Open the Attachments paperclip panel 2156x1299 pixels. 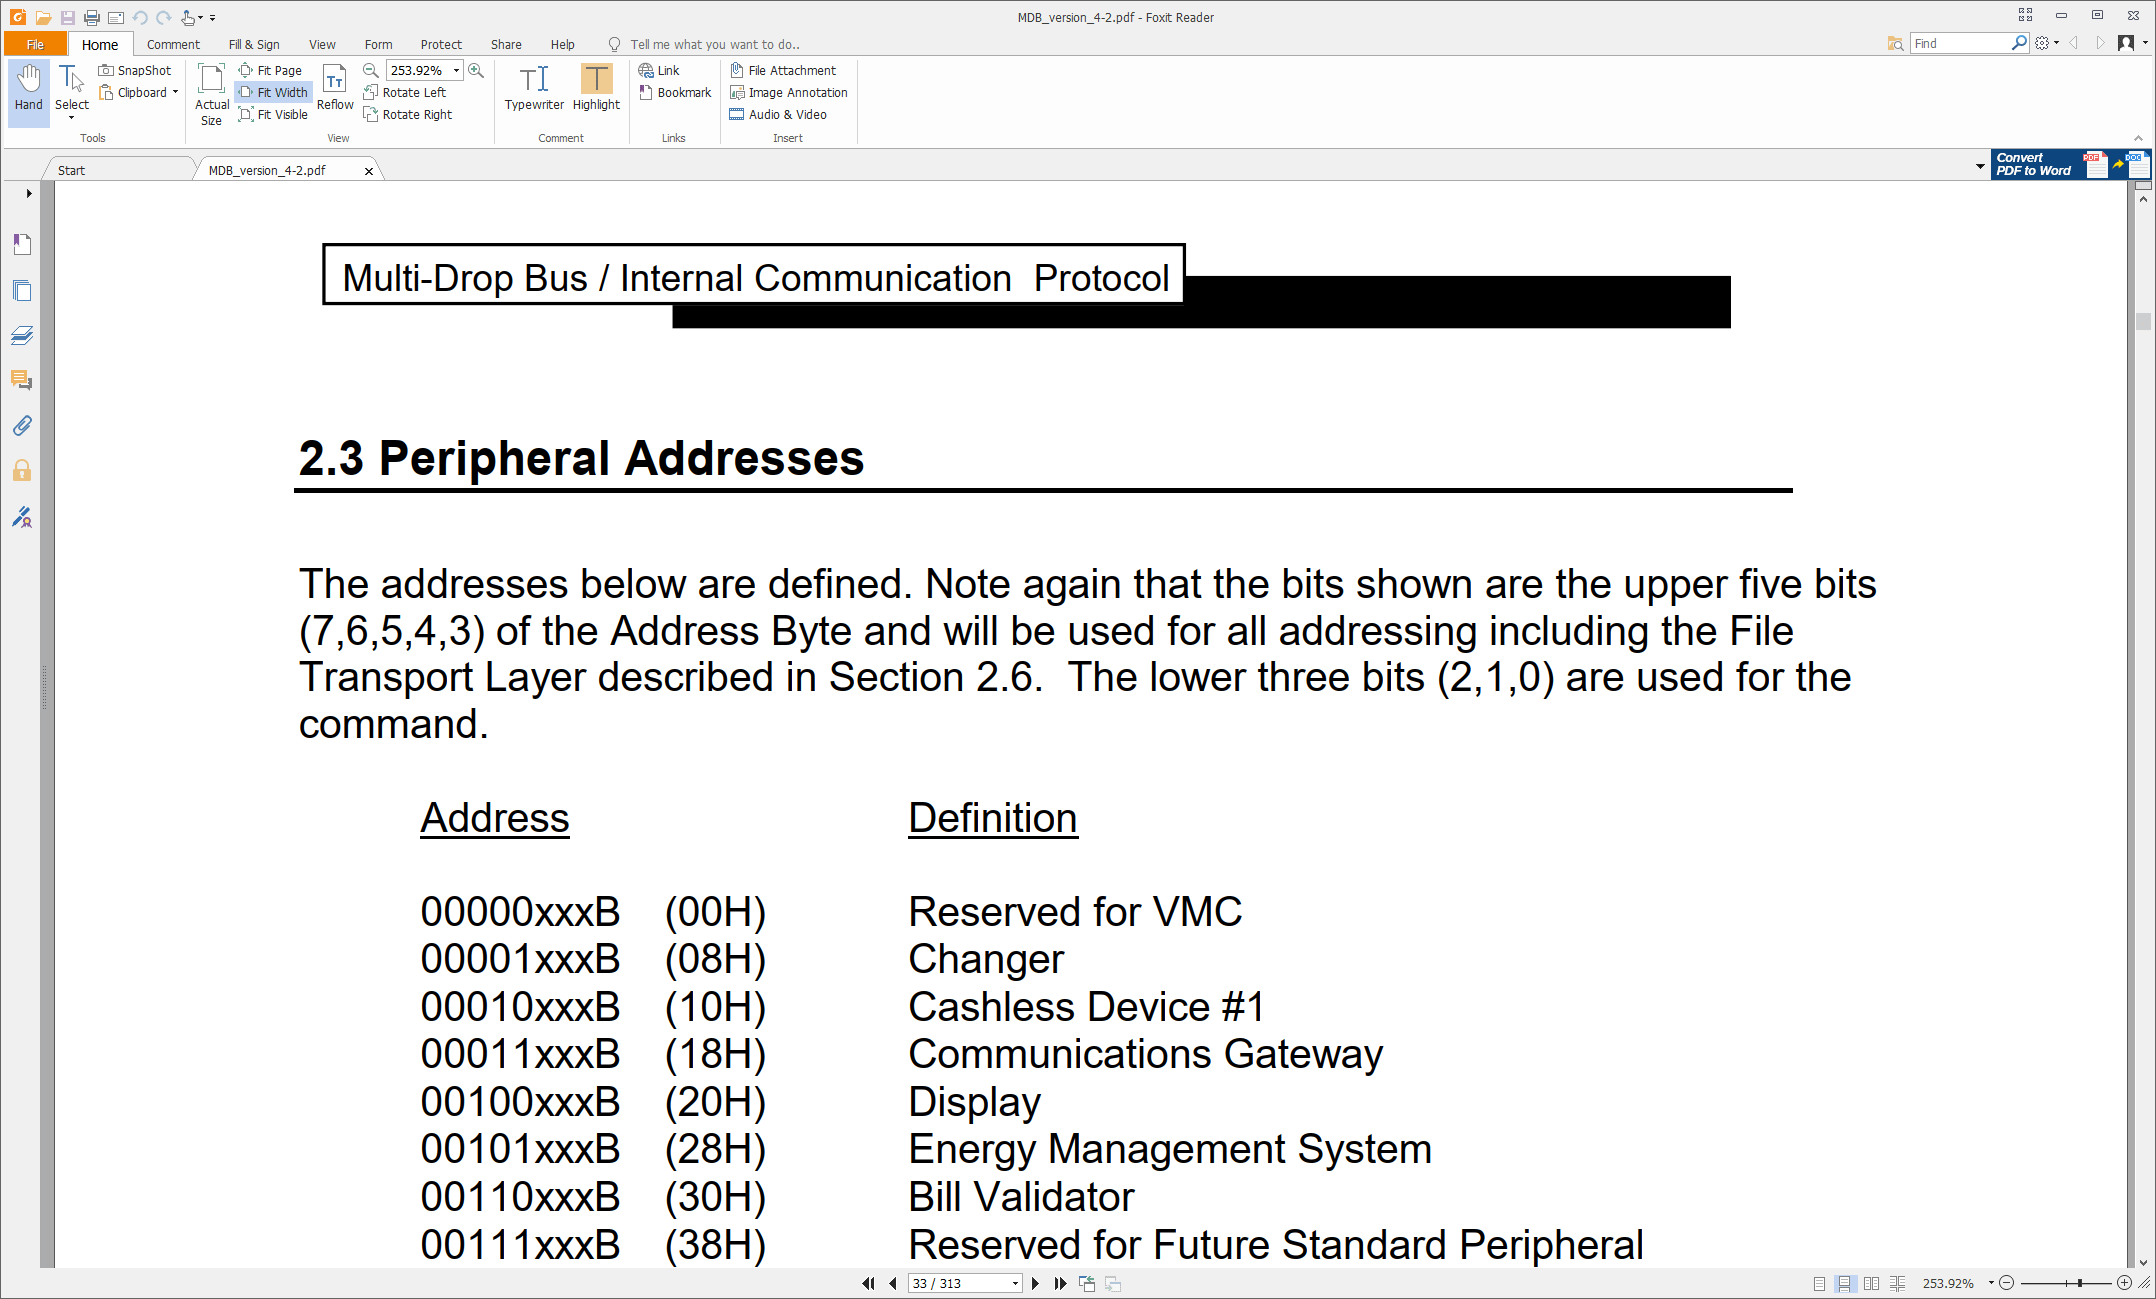(22, 426)
